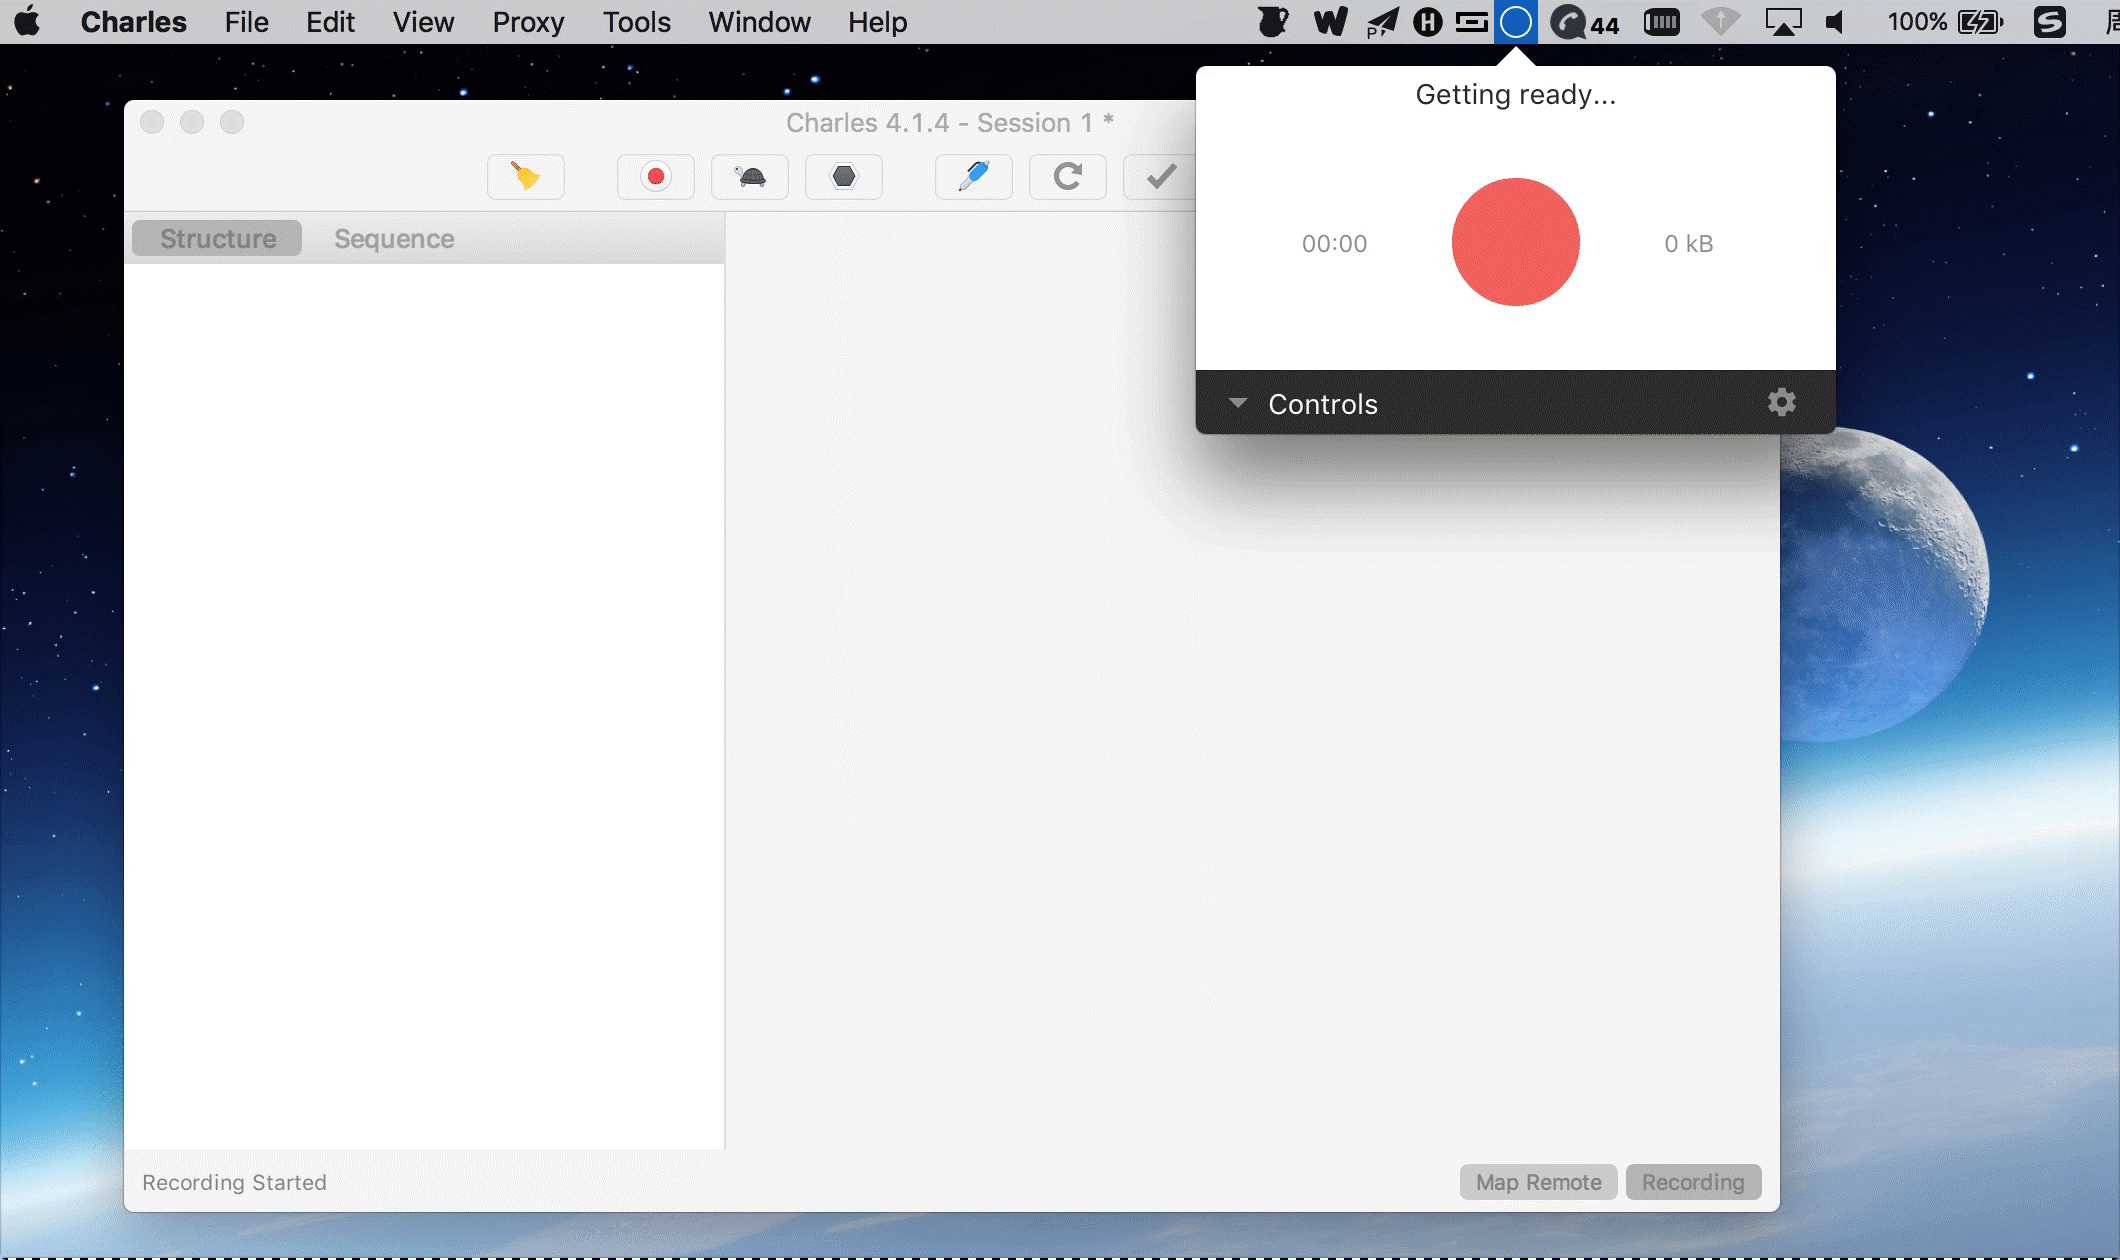Switch to the Structure tab
This screenshot has height=1260, width=2120.
click(217, 238)
